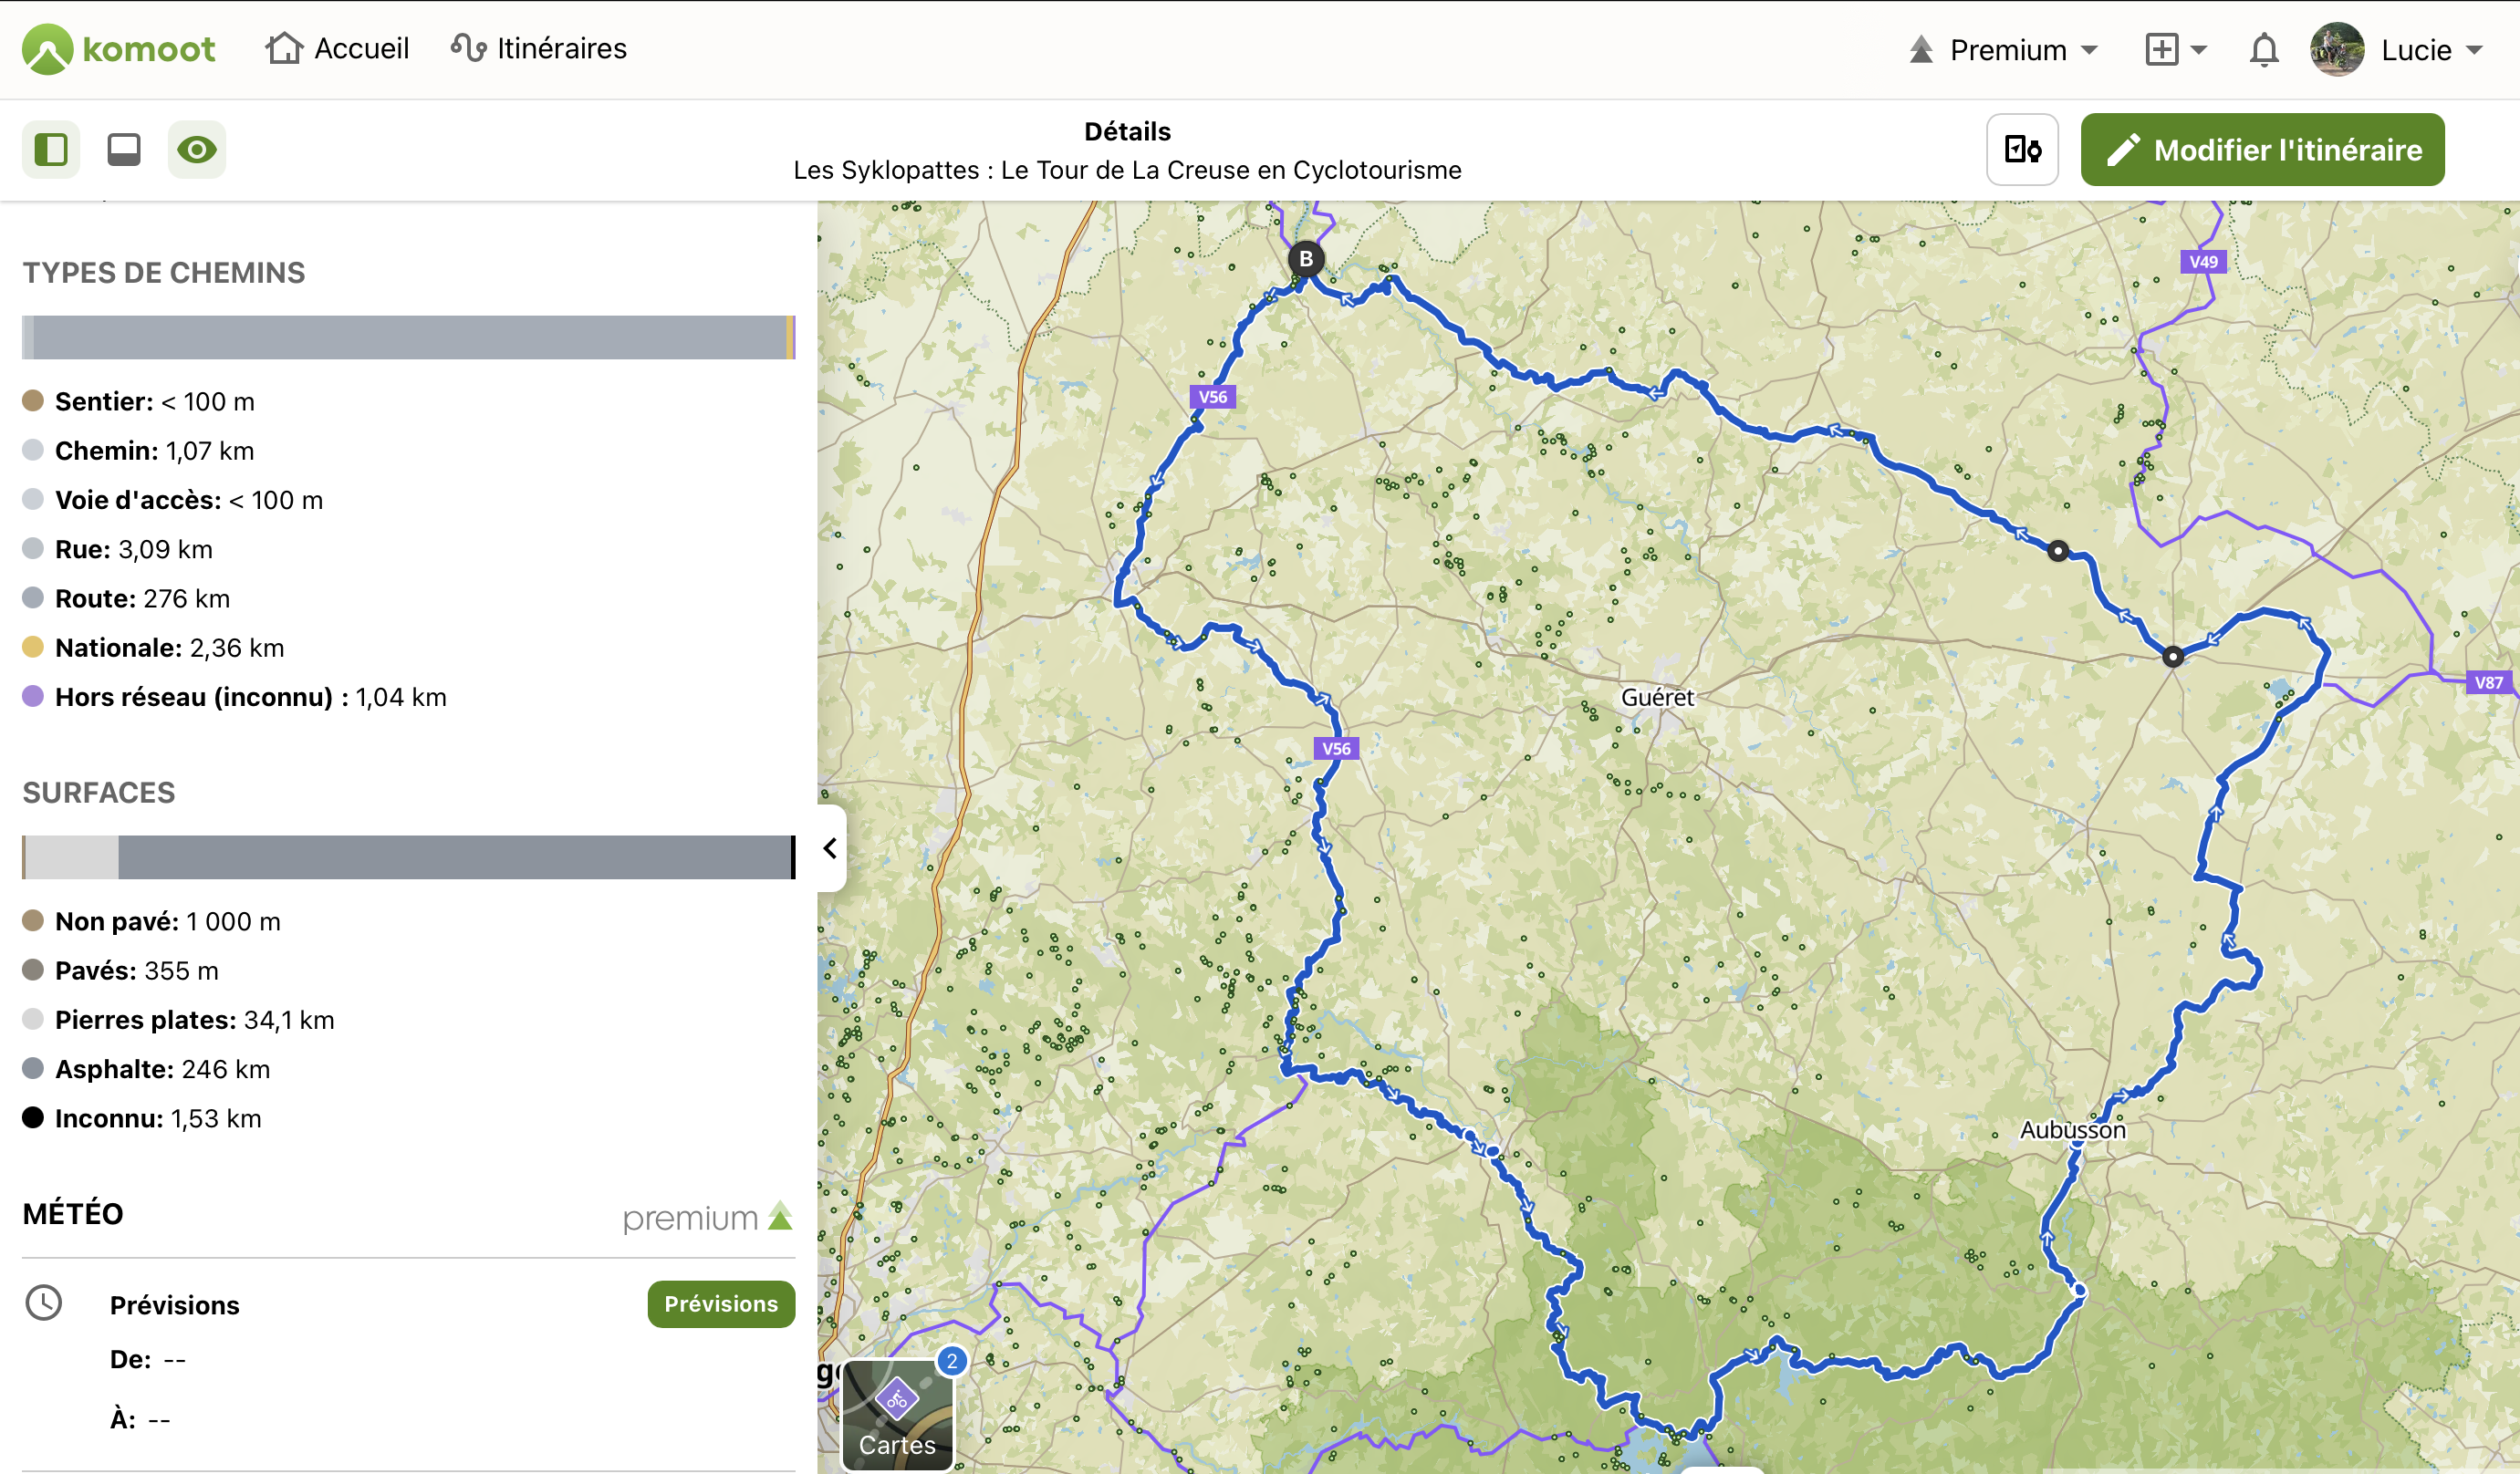Open the map settings icon button
Screen dimensions: 2520x1474
click(2022, 150)
